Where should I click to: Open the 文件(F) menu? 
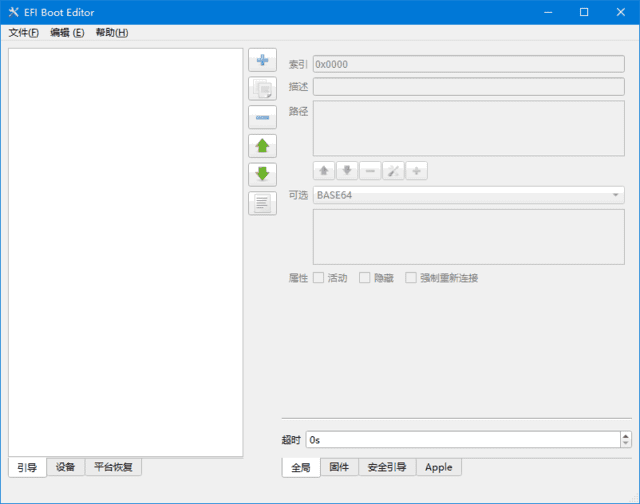[23, 33]
